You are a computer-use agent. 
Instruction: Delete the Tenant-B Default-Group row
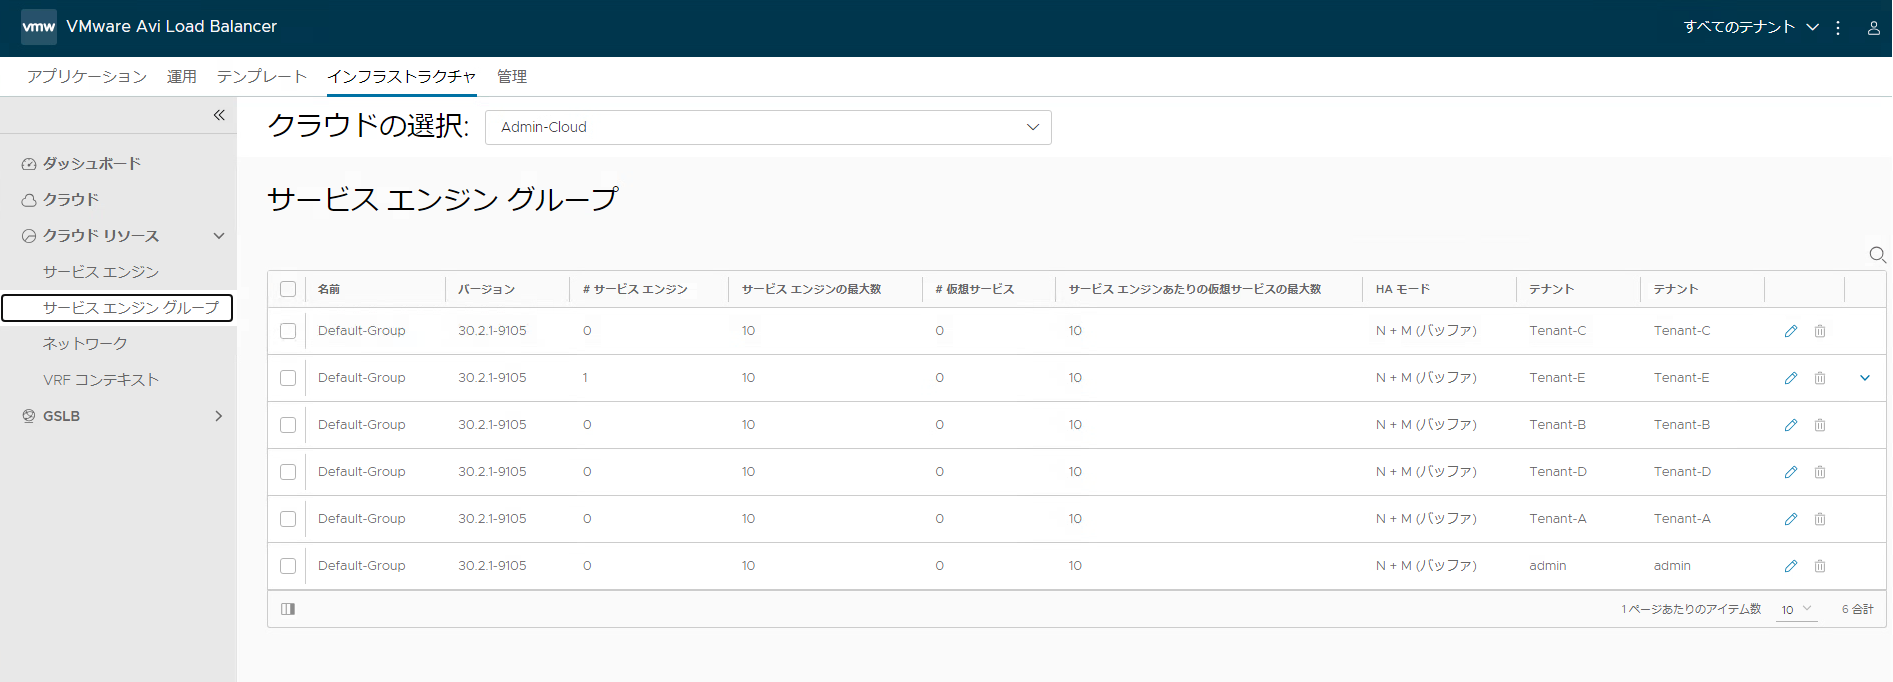click(x=1820, y=425)
